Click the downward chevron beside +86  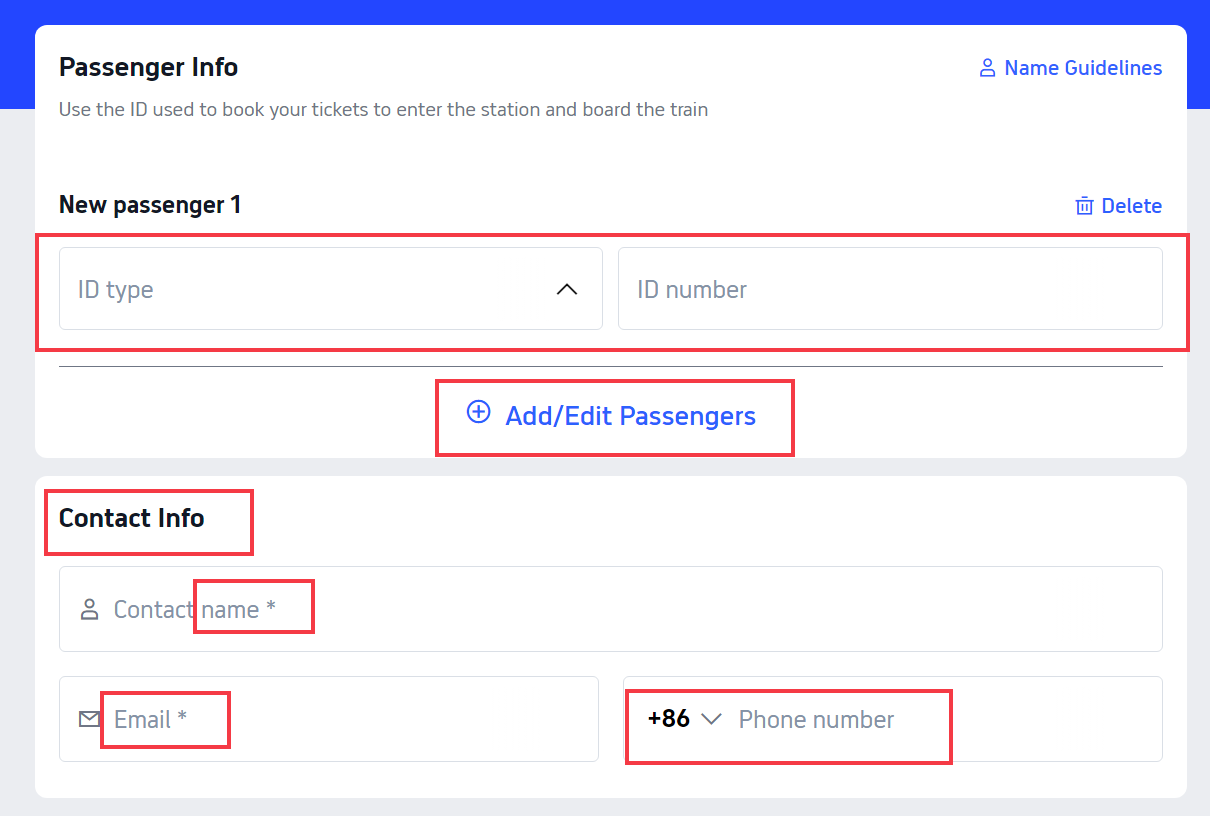coord(712,719)
